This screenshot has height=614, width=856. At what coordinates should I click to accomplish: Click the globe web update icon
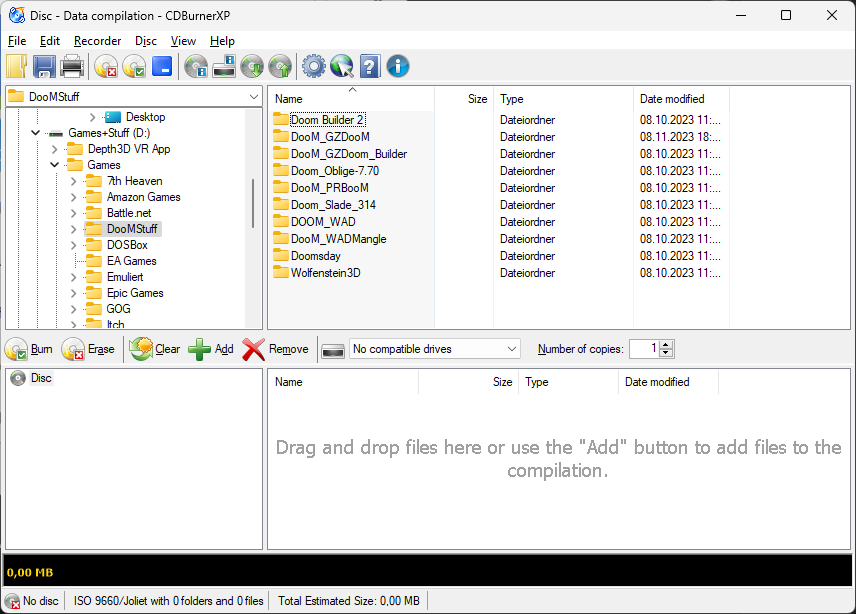pos(342,67)
